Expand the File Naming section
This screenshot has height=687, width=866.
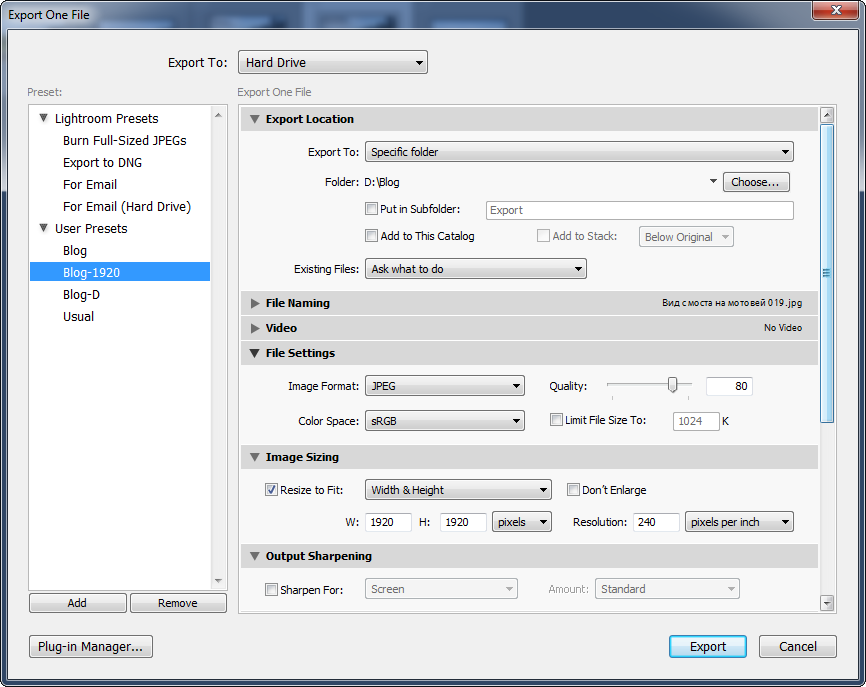(255, 303)
